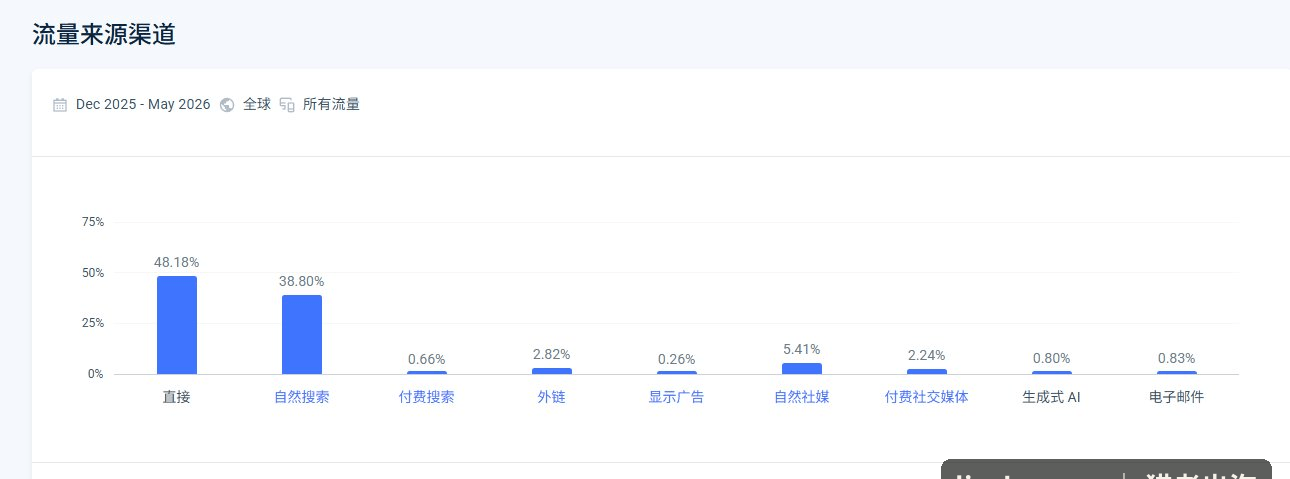Click the 所有流量 traffic filter label
Image resolution: width=1290 pixels, height=479 pixels.
pos(331,105)
